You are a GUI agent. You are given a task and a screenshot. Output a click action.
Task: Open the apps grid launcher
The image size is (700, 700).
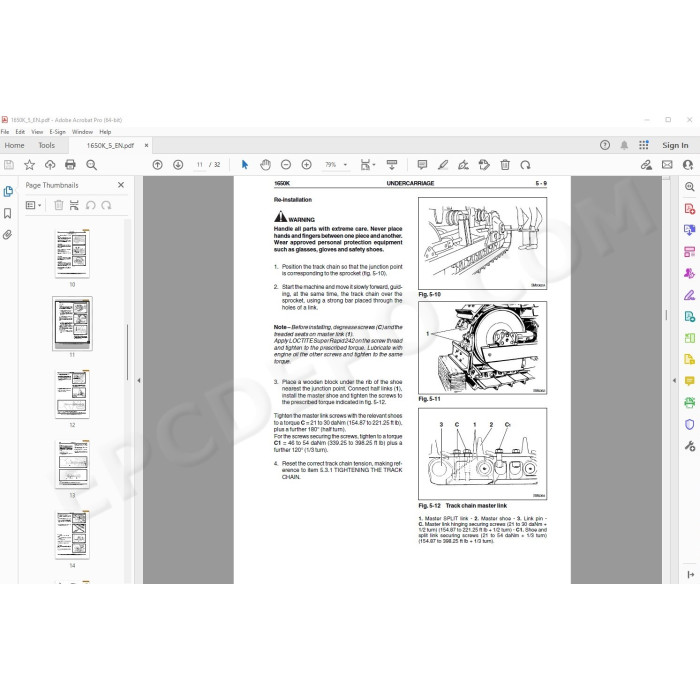click(x=644, y=145)
